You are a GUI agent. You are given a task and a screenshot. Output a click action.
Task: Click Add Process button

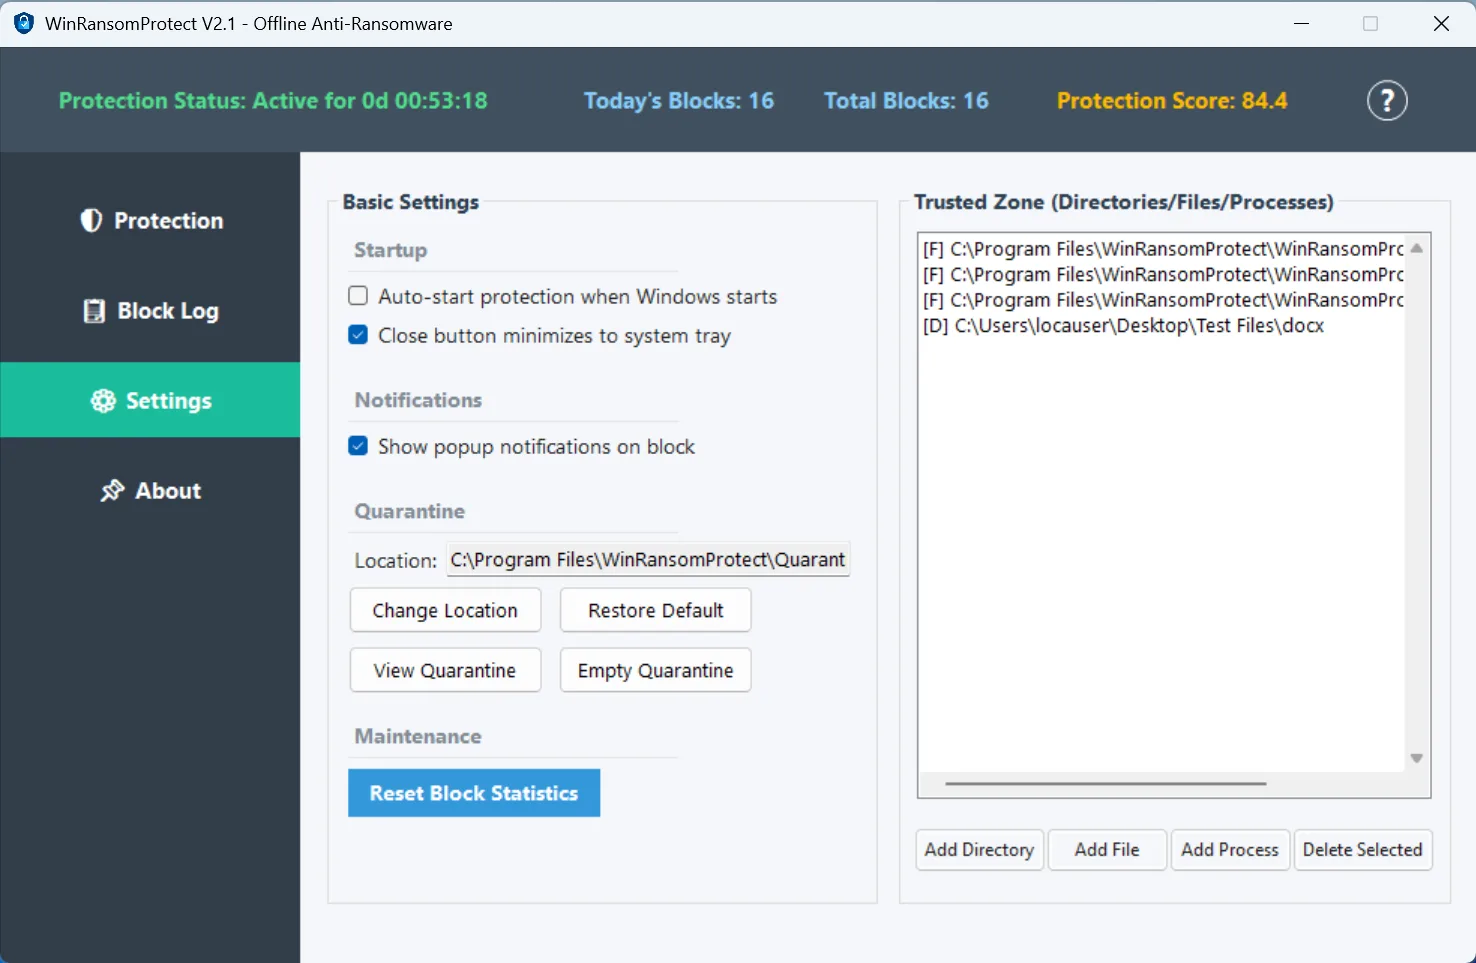tap(1230, 850)
